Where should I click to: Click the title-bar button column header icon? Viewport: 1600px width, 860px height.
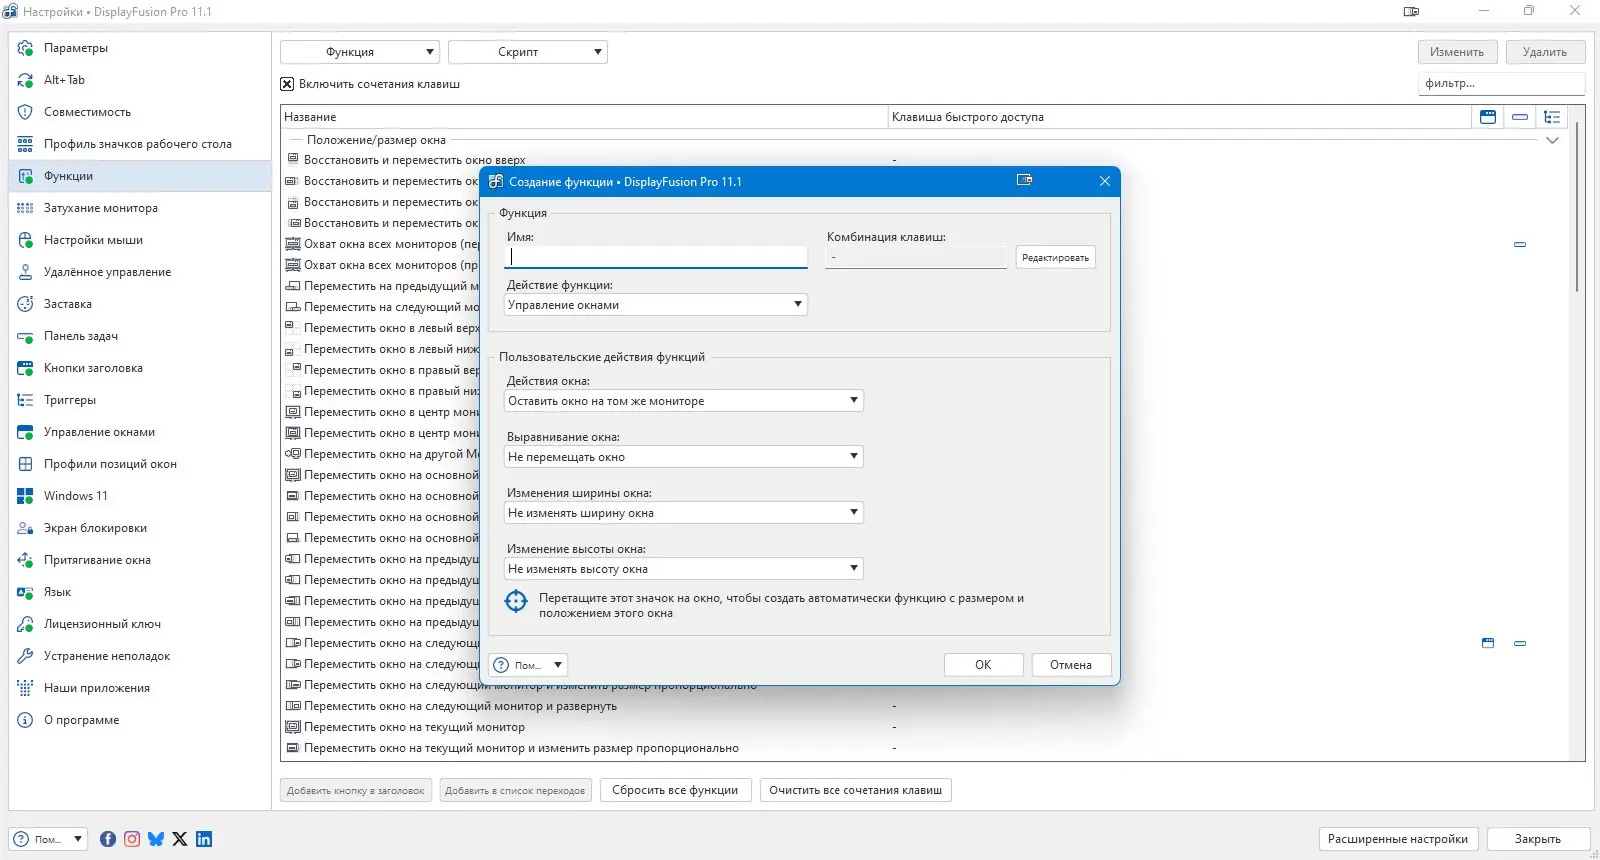pos(1488,117)
